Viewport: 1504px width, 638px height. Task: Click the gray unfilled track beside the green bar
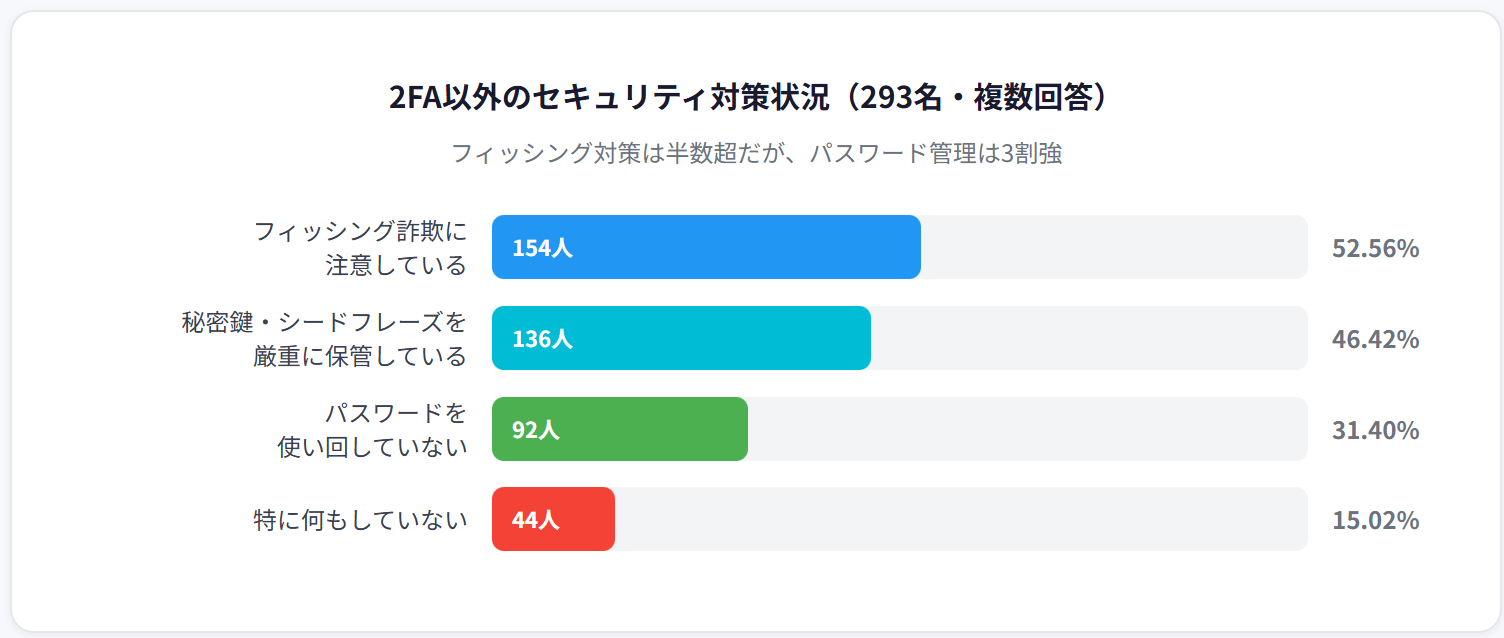pos(1027,429)
